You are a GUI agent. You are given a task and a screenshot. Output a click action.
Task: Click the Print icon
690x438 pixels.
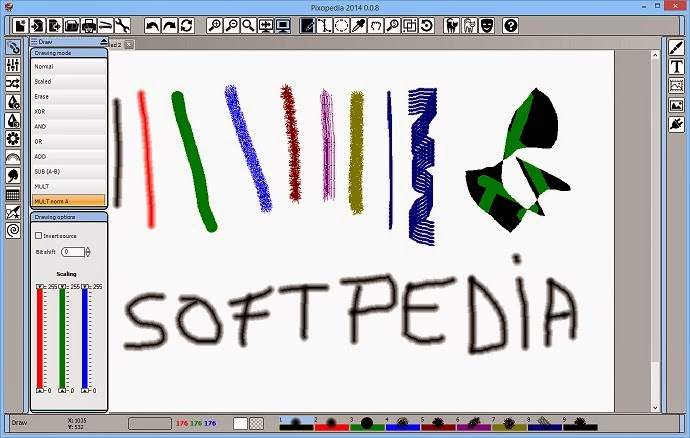(x=89, y=26)
